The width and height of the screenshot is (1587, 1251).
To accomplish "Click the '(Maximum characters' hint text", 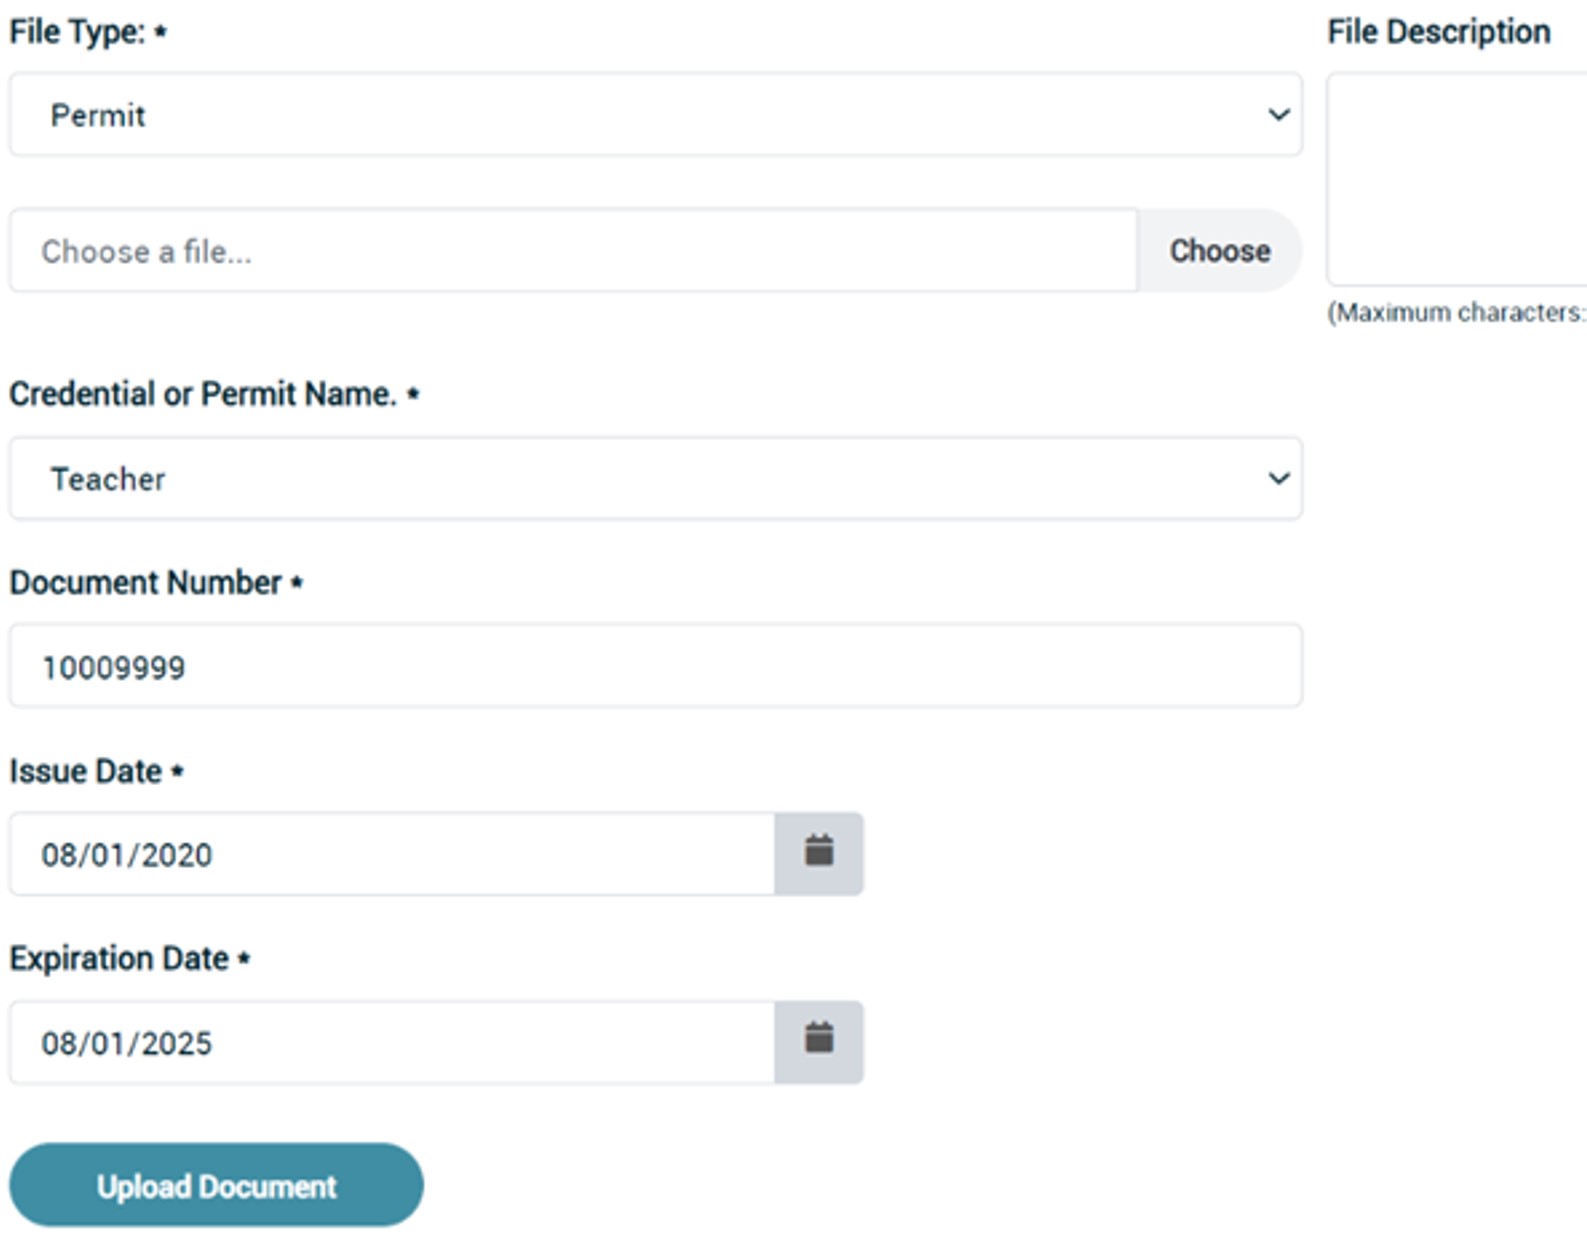I will pos(1456,313).
